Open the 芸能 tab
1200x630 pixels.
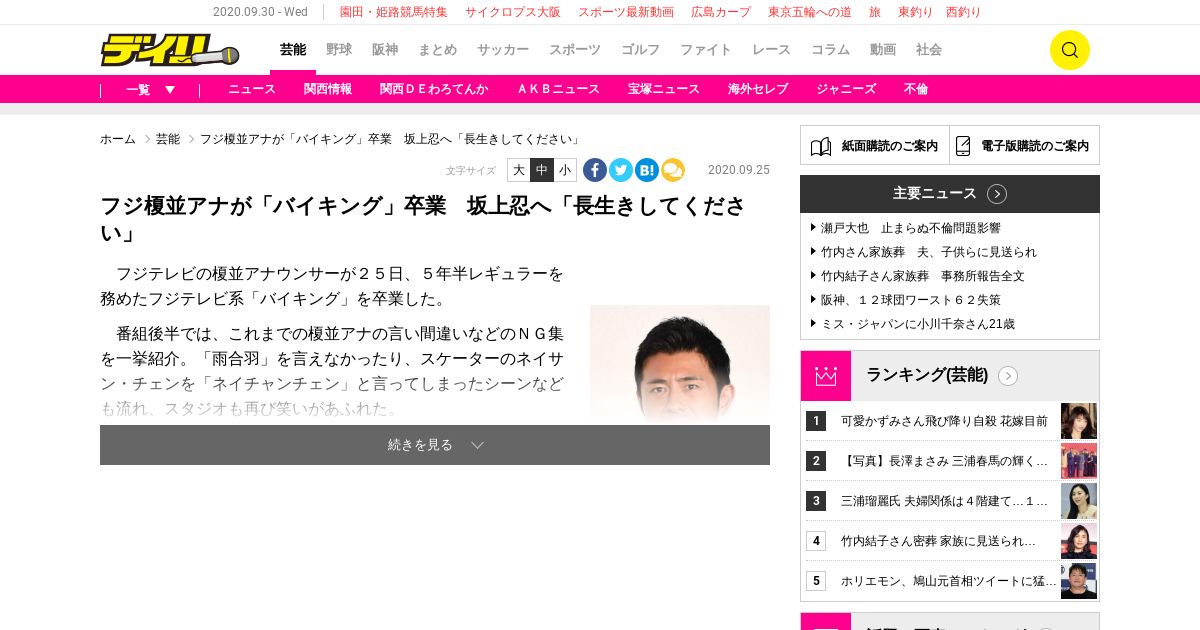click(x=293, y=50)
